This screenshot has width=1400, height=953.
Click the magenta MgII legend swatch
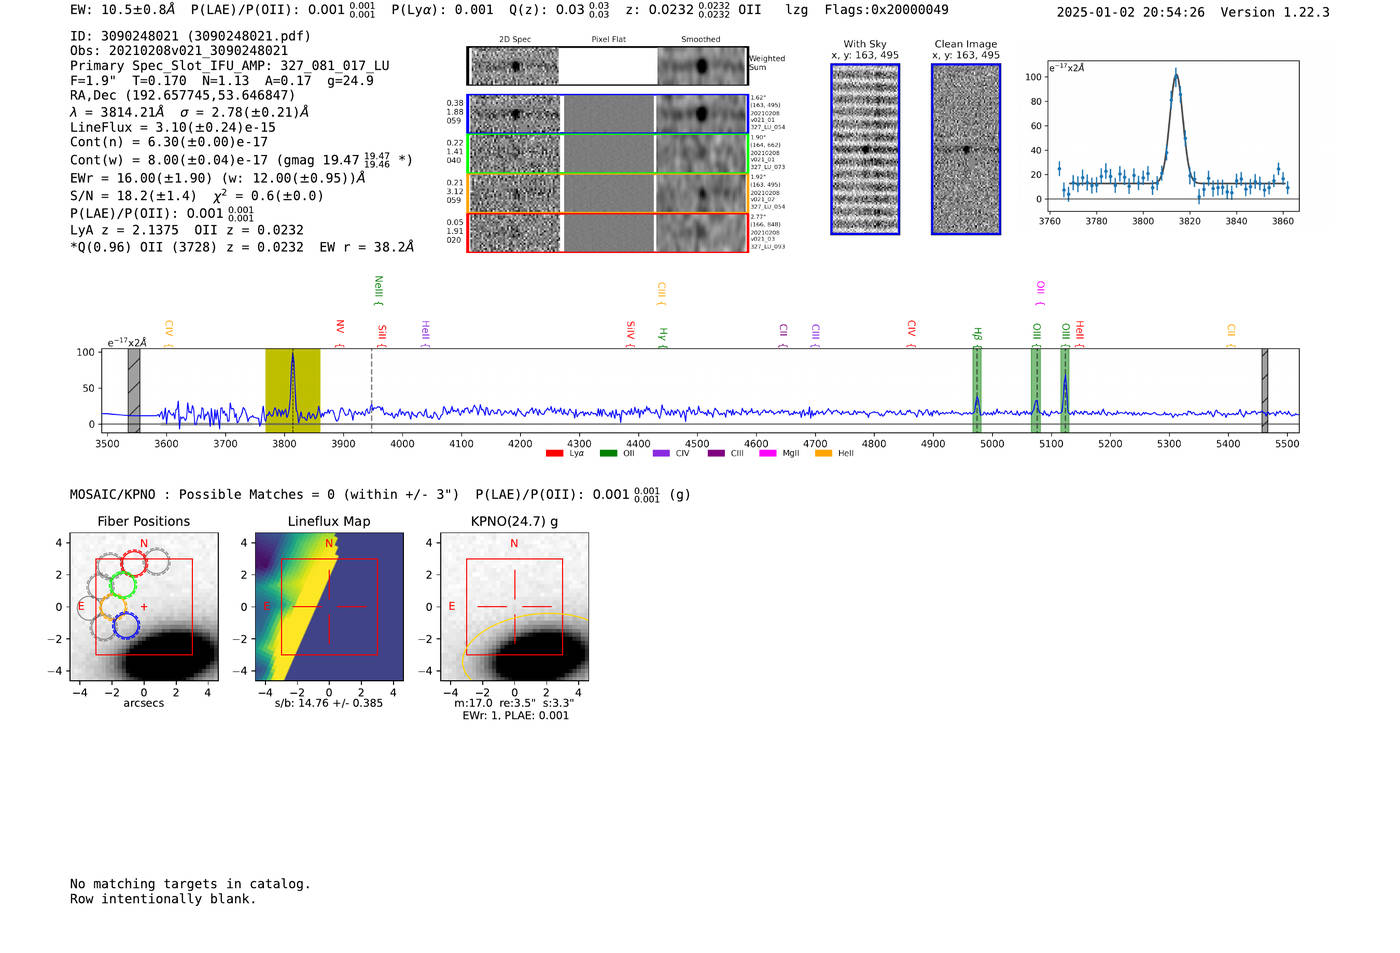(768, 454)
